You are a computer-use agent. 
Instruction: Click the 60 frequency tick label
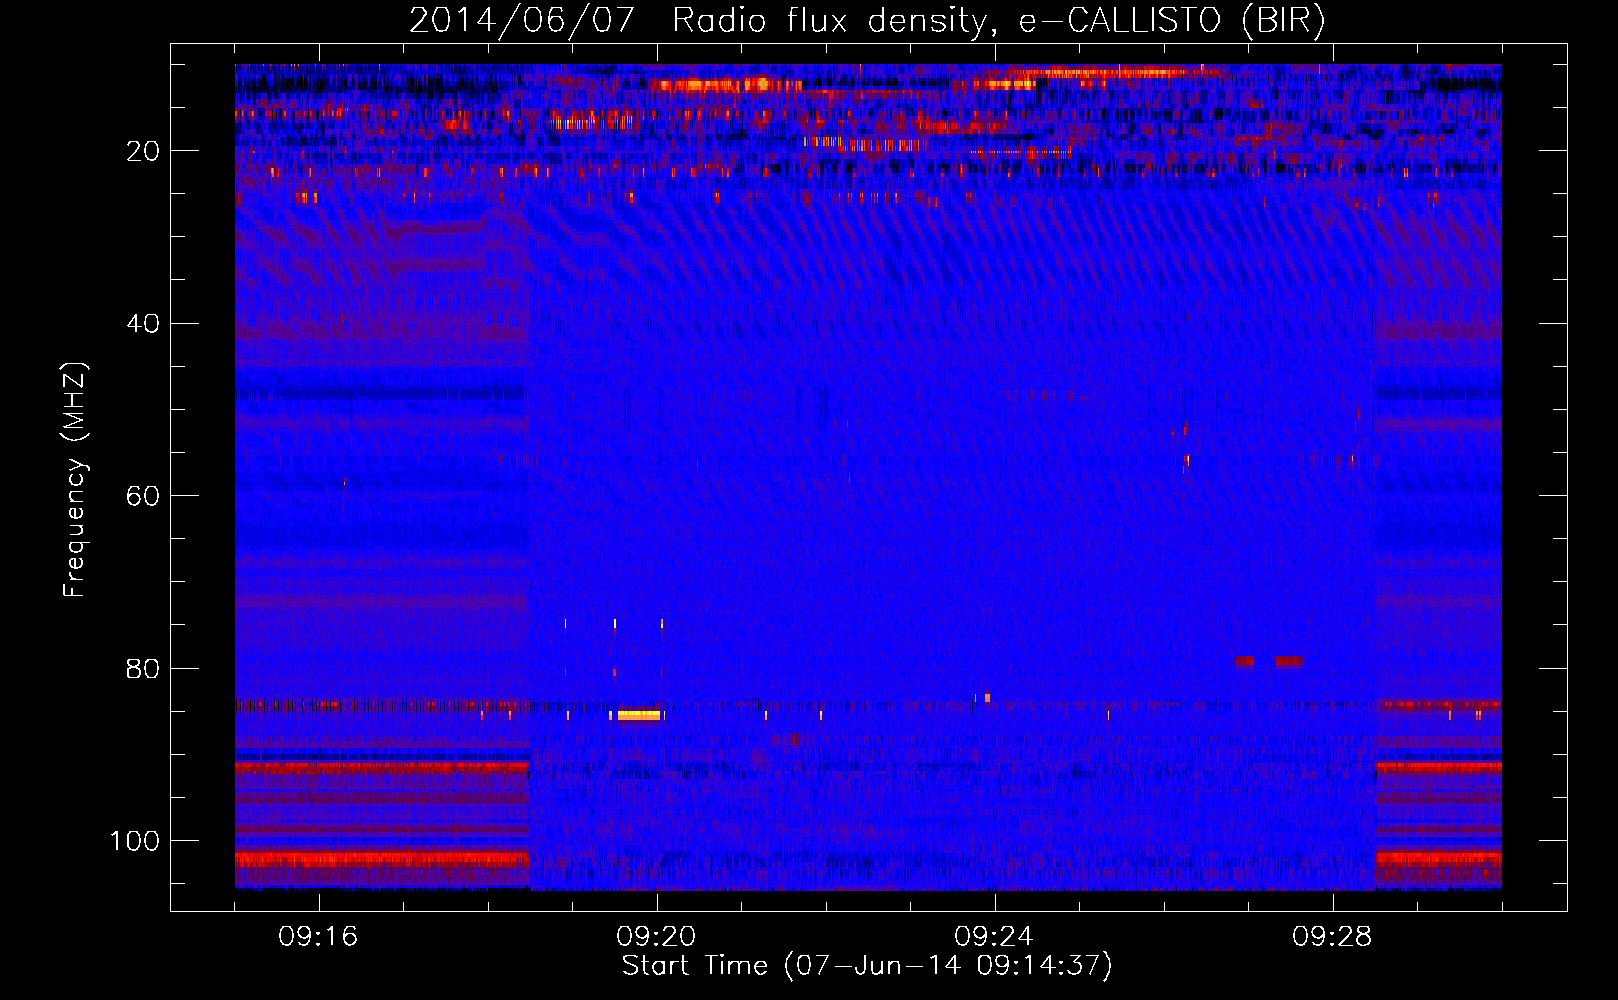tap(144, 497)
